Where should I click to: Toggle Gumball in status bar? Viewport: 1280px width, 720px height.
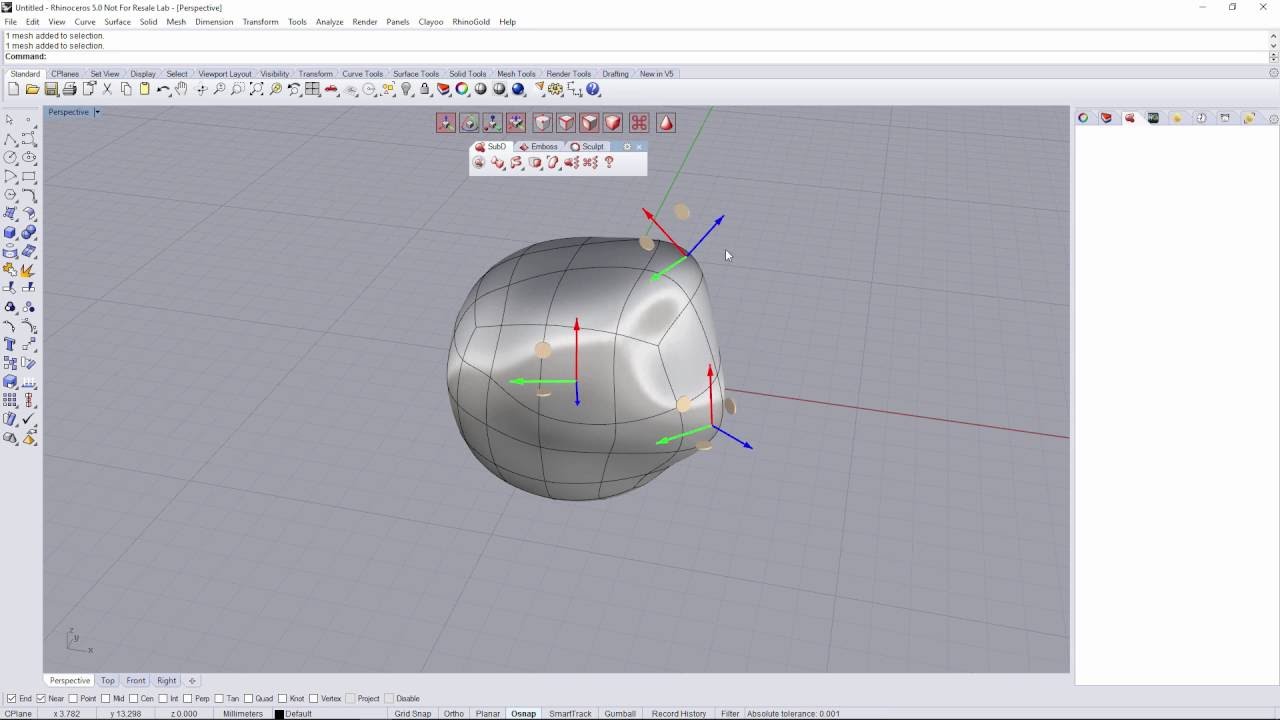coord(620,714)
